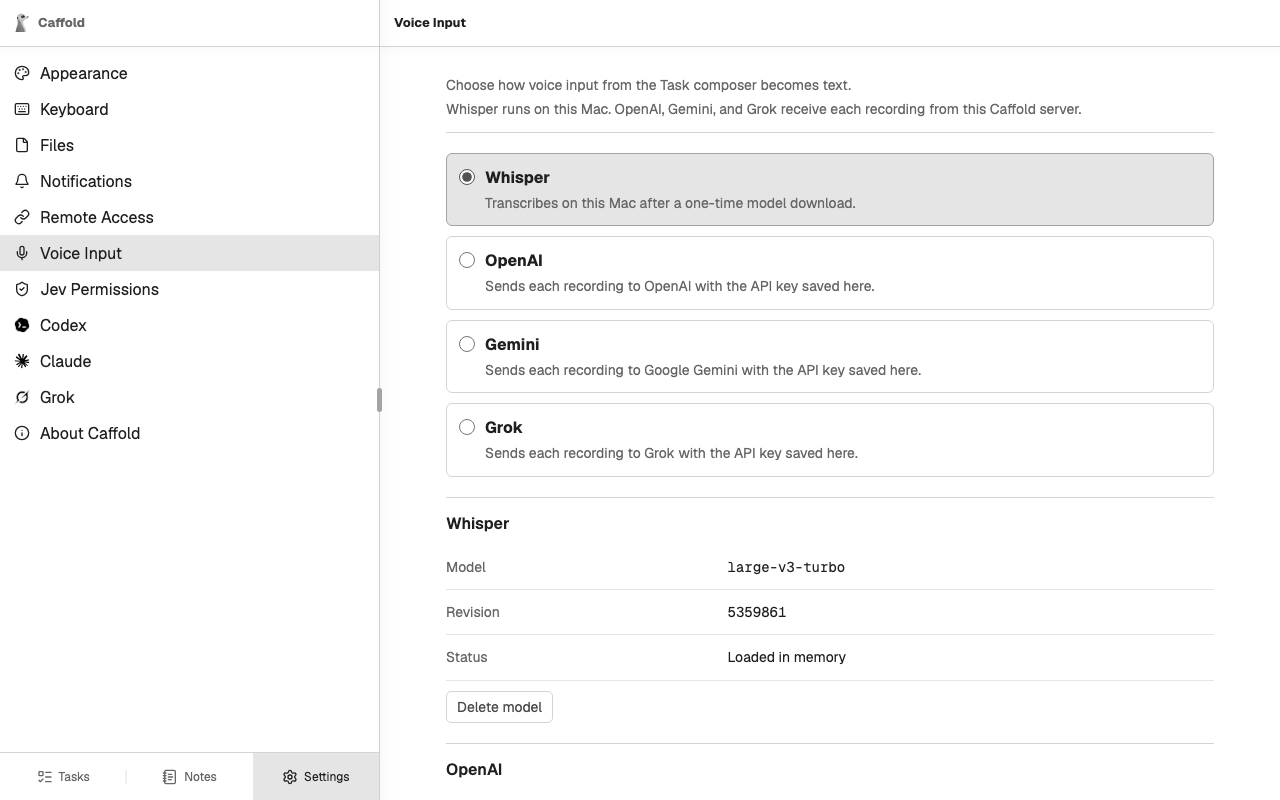
Task: Click the About Caffold info icon
Action: point(22,433)
